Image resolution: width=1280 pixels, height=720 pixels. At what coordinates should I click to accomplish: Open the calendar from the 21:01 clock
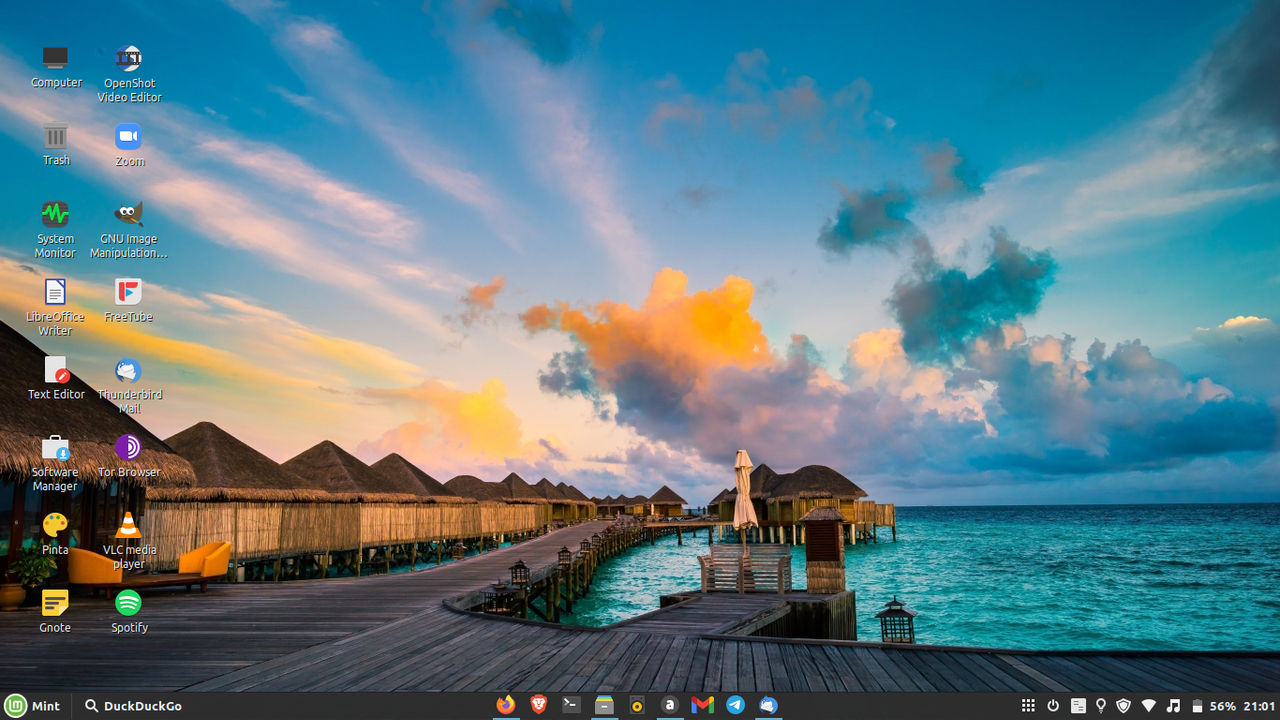(1260, 706)
